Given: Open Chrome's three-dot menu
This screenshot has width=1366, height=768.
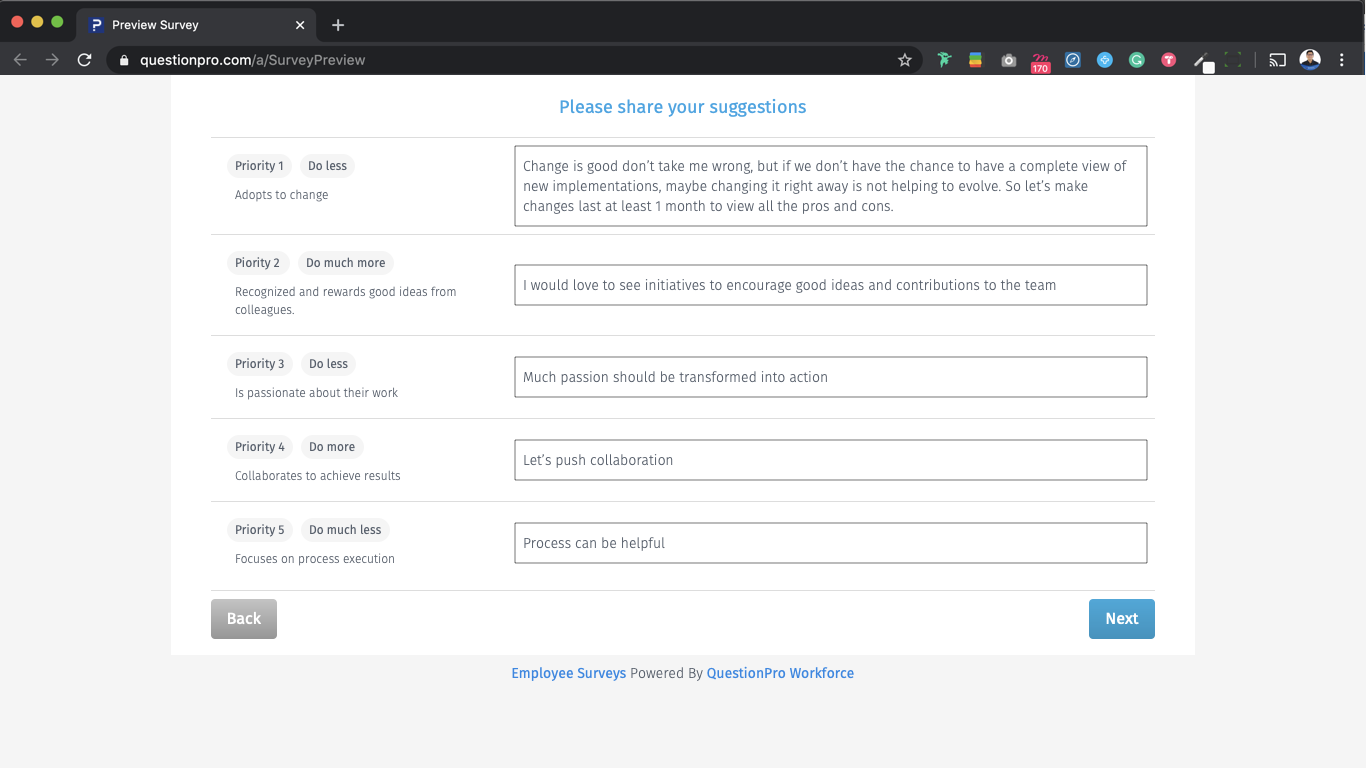Looking at the screenshot, I should tap(1342, 59).
